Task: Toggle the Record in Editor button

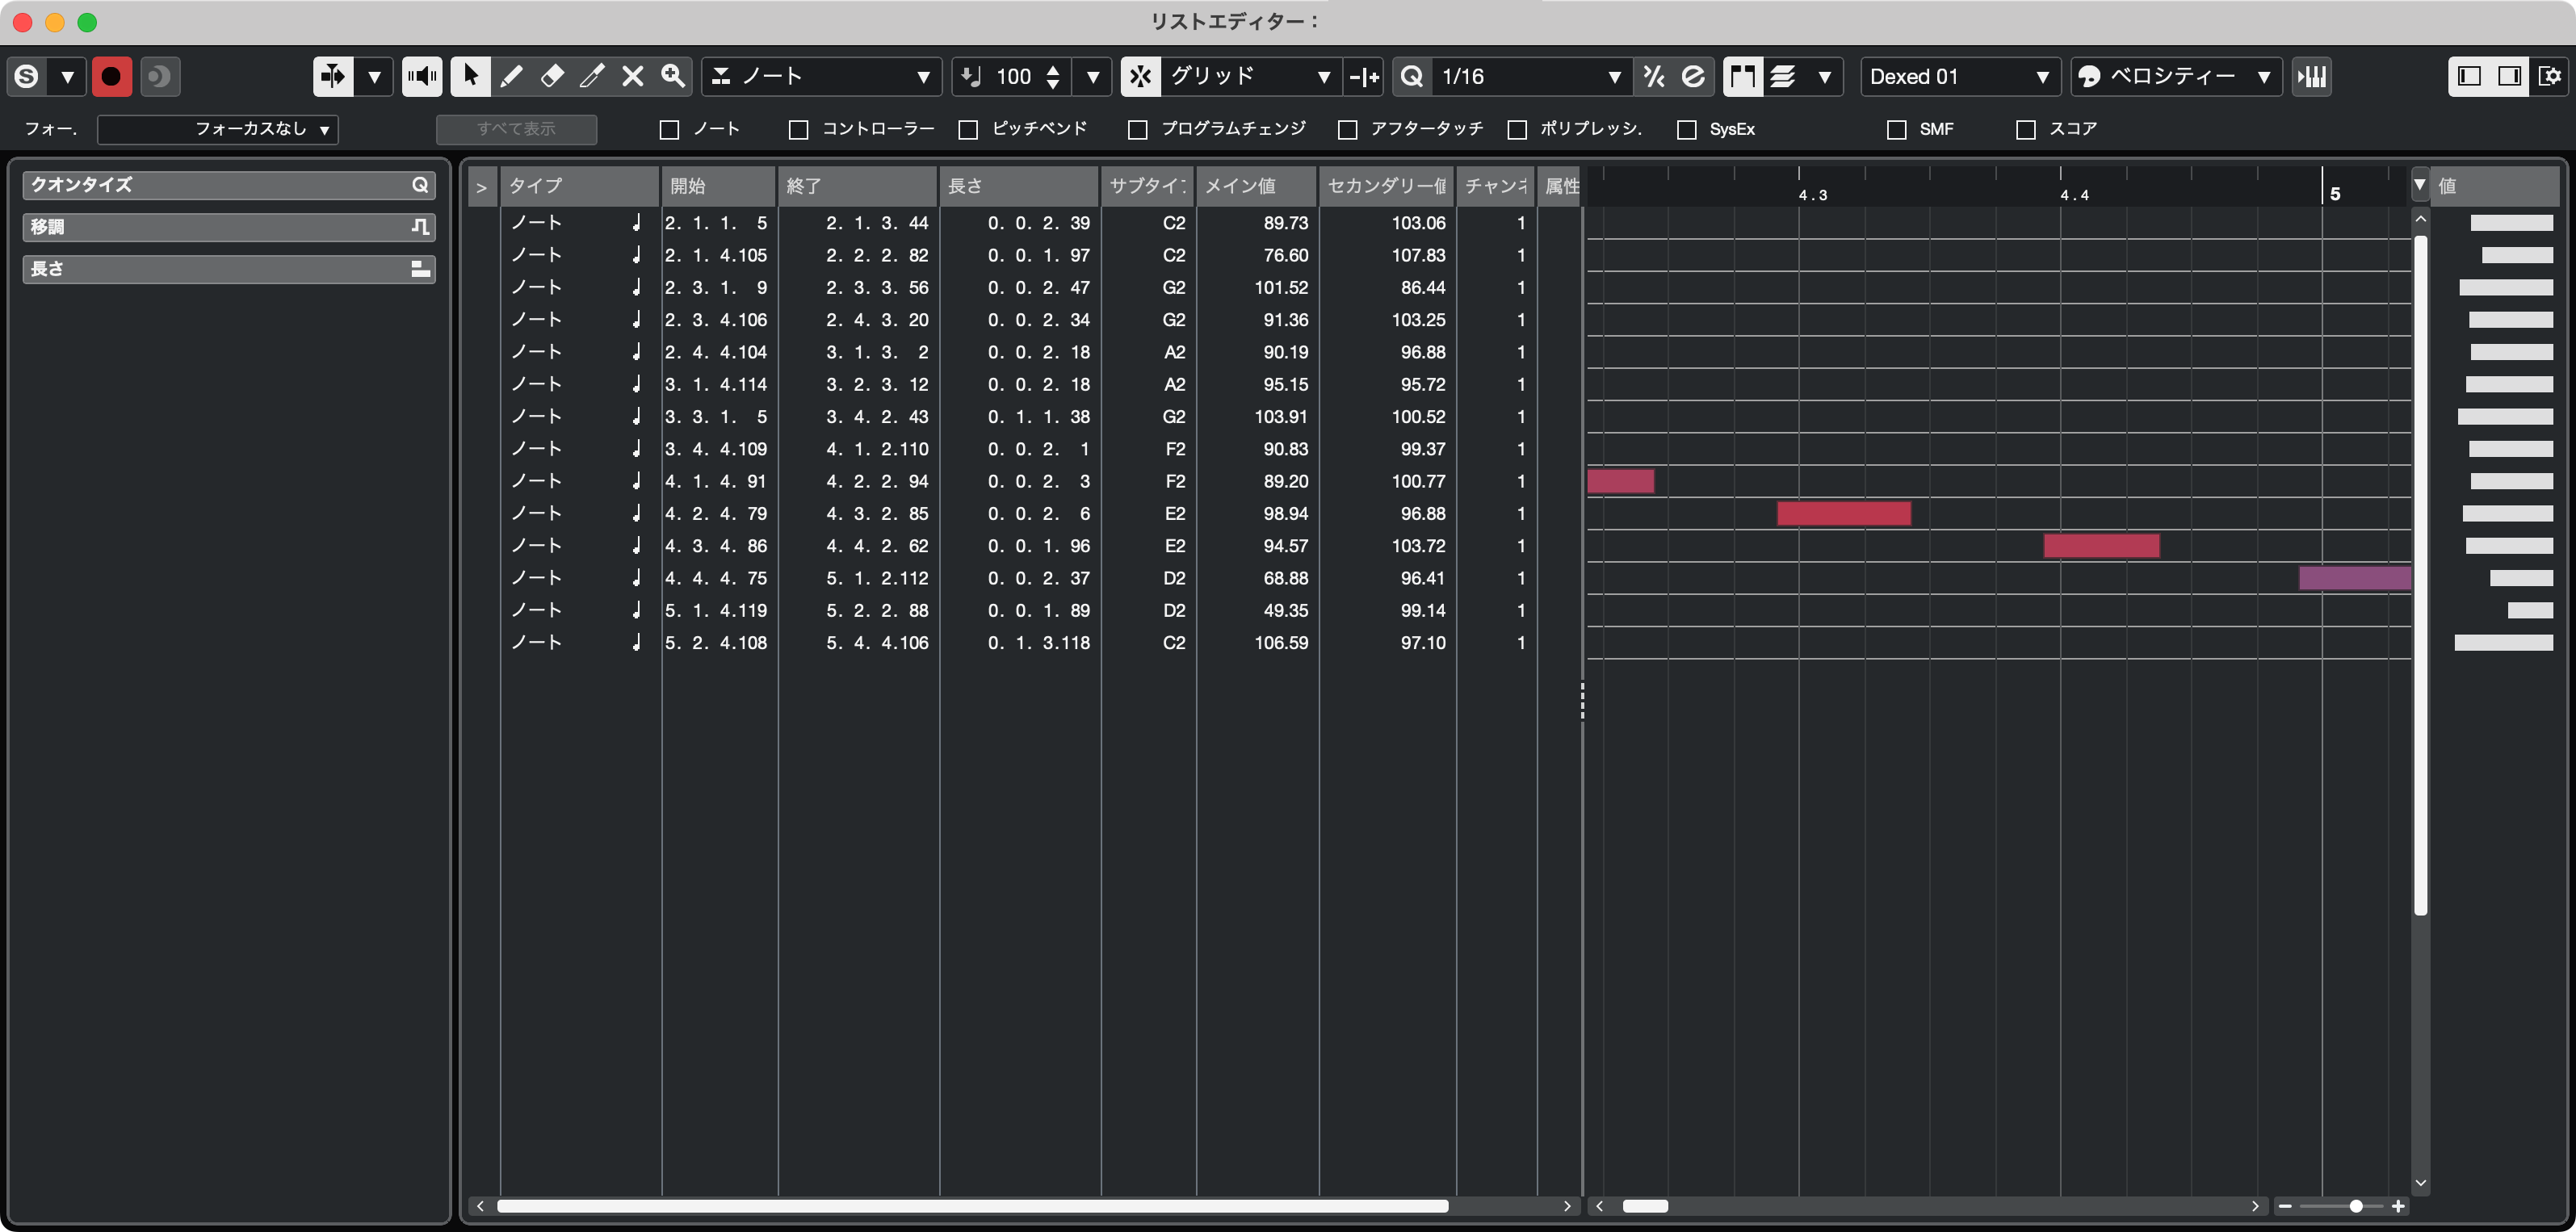Action: tap(111, 76)
